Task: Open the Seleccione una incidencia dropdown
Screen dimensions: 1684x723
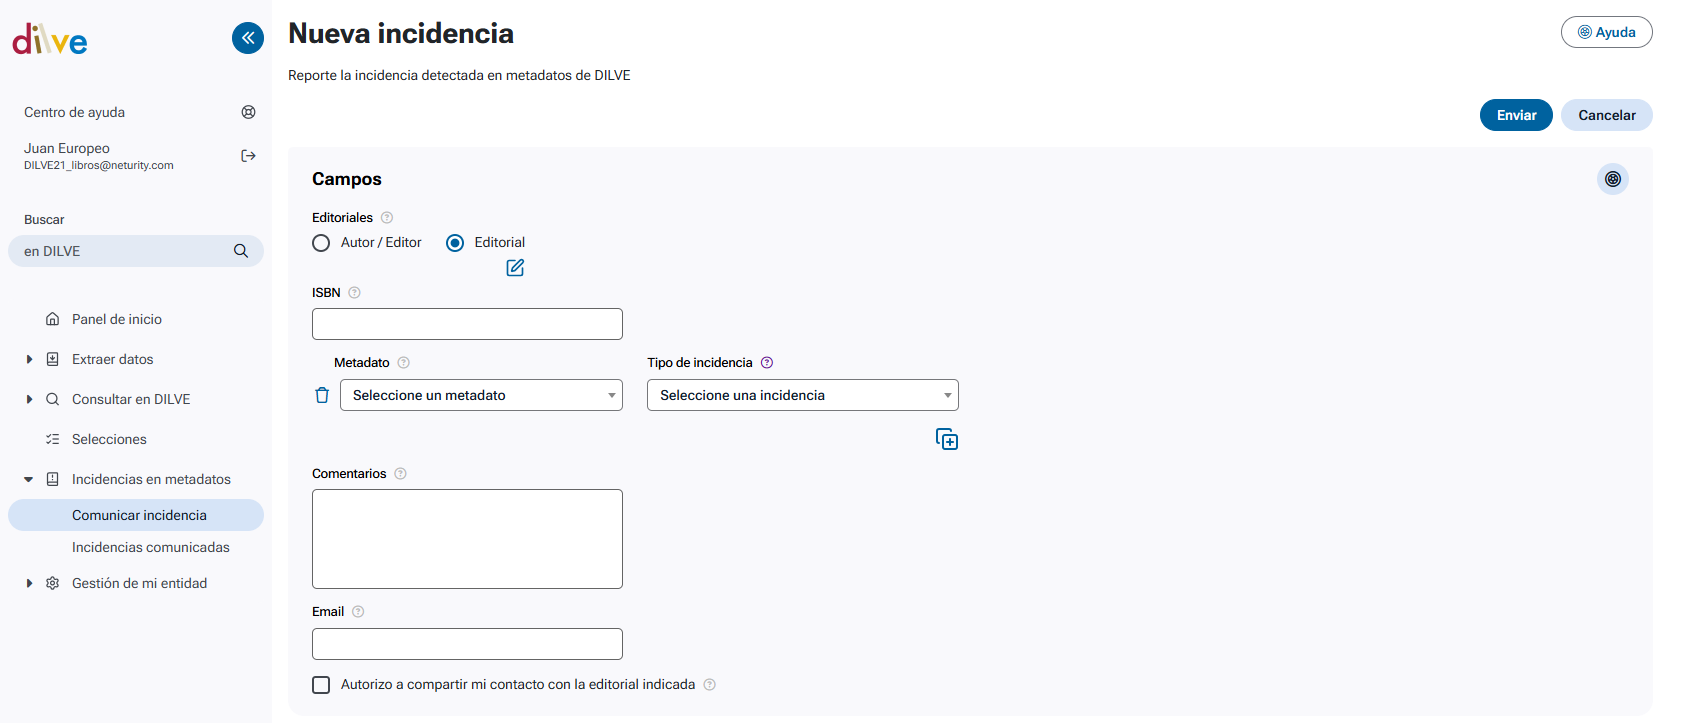Action: [x=802, y=395]
